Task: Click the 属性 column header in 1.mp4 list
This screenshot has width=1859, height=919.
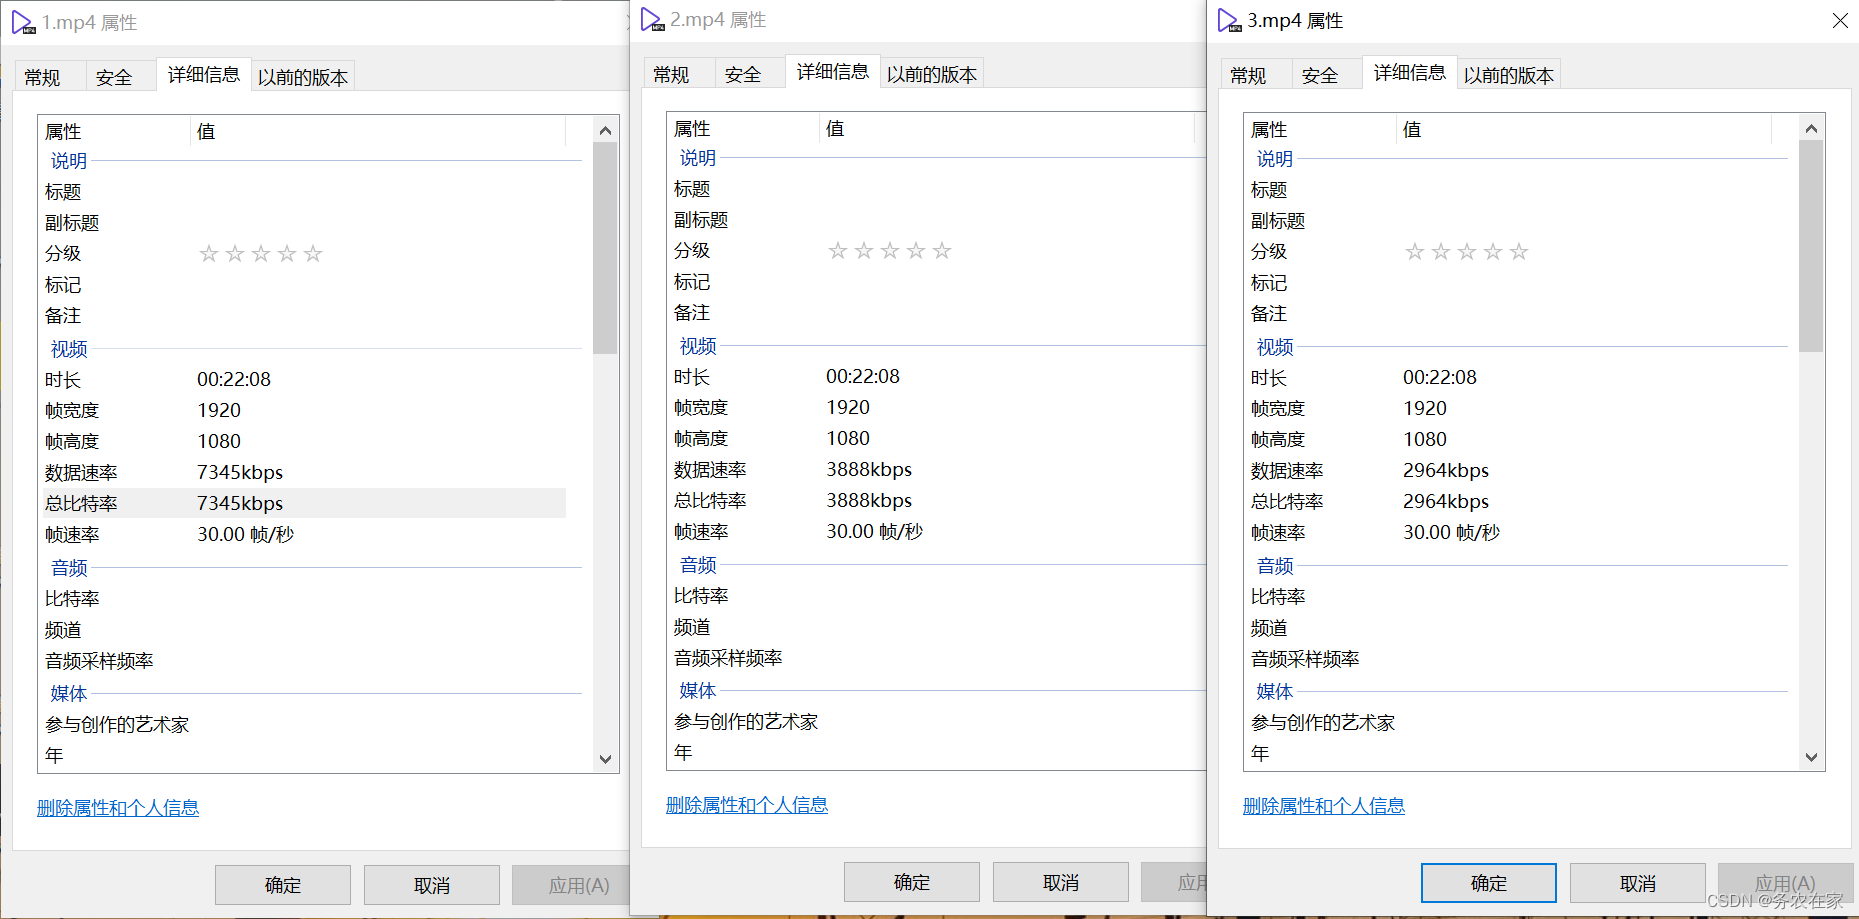Action: point(114,131)
